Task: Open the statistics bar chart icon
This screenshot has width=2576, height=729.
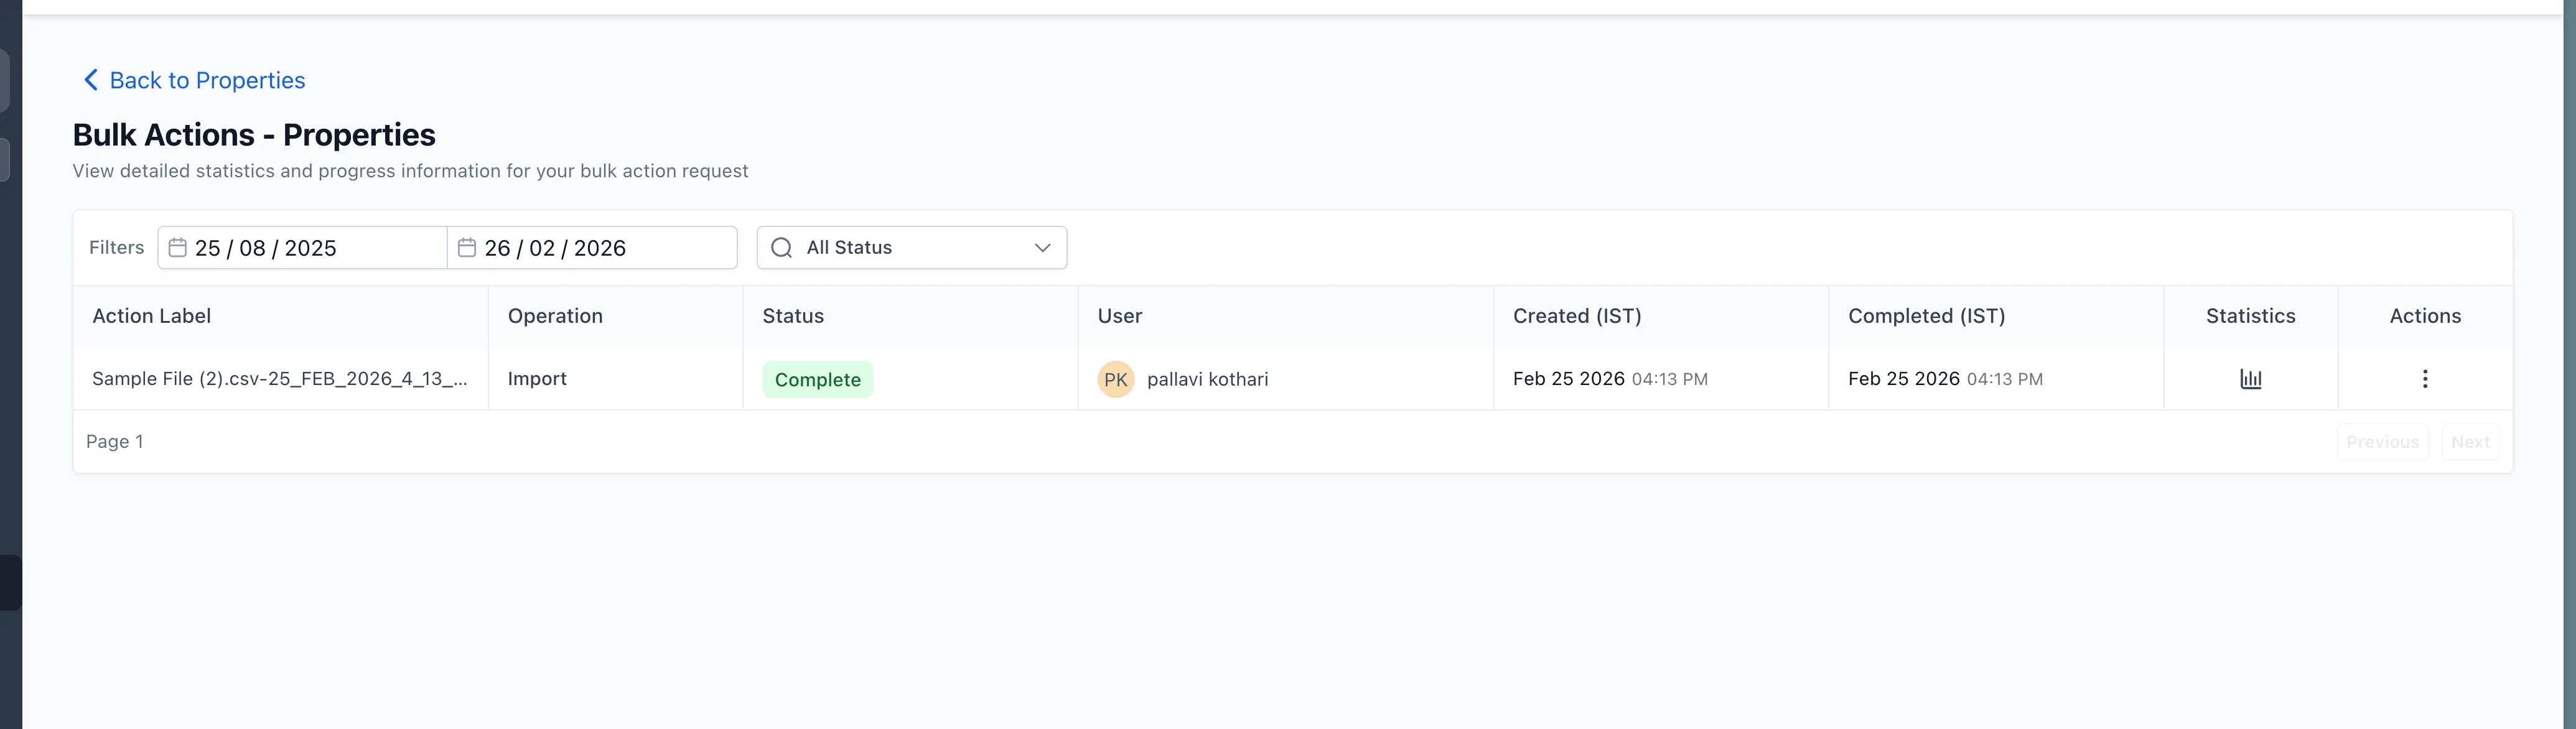Action: pyautogui.click(x=2251, y=379)
